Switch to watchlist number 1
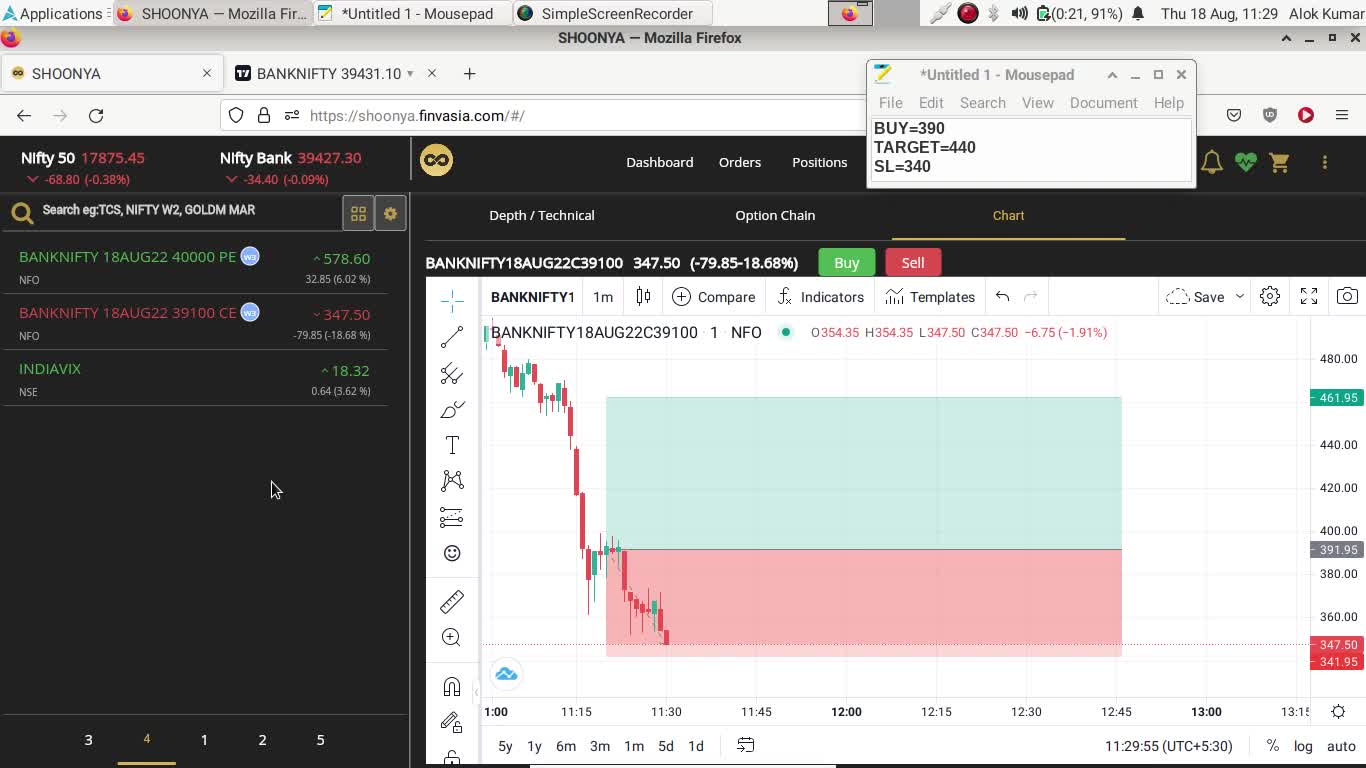1366x768 pixels. 204,740
